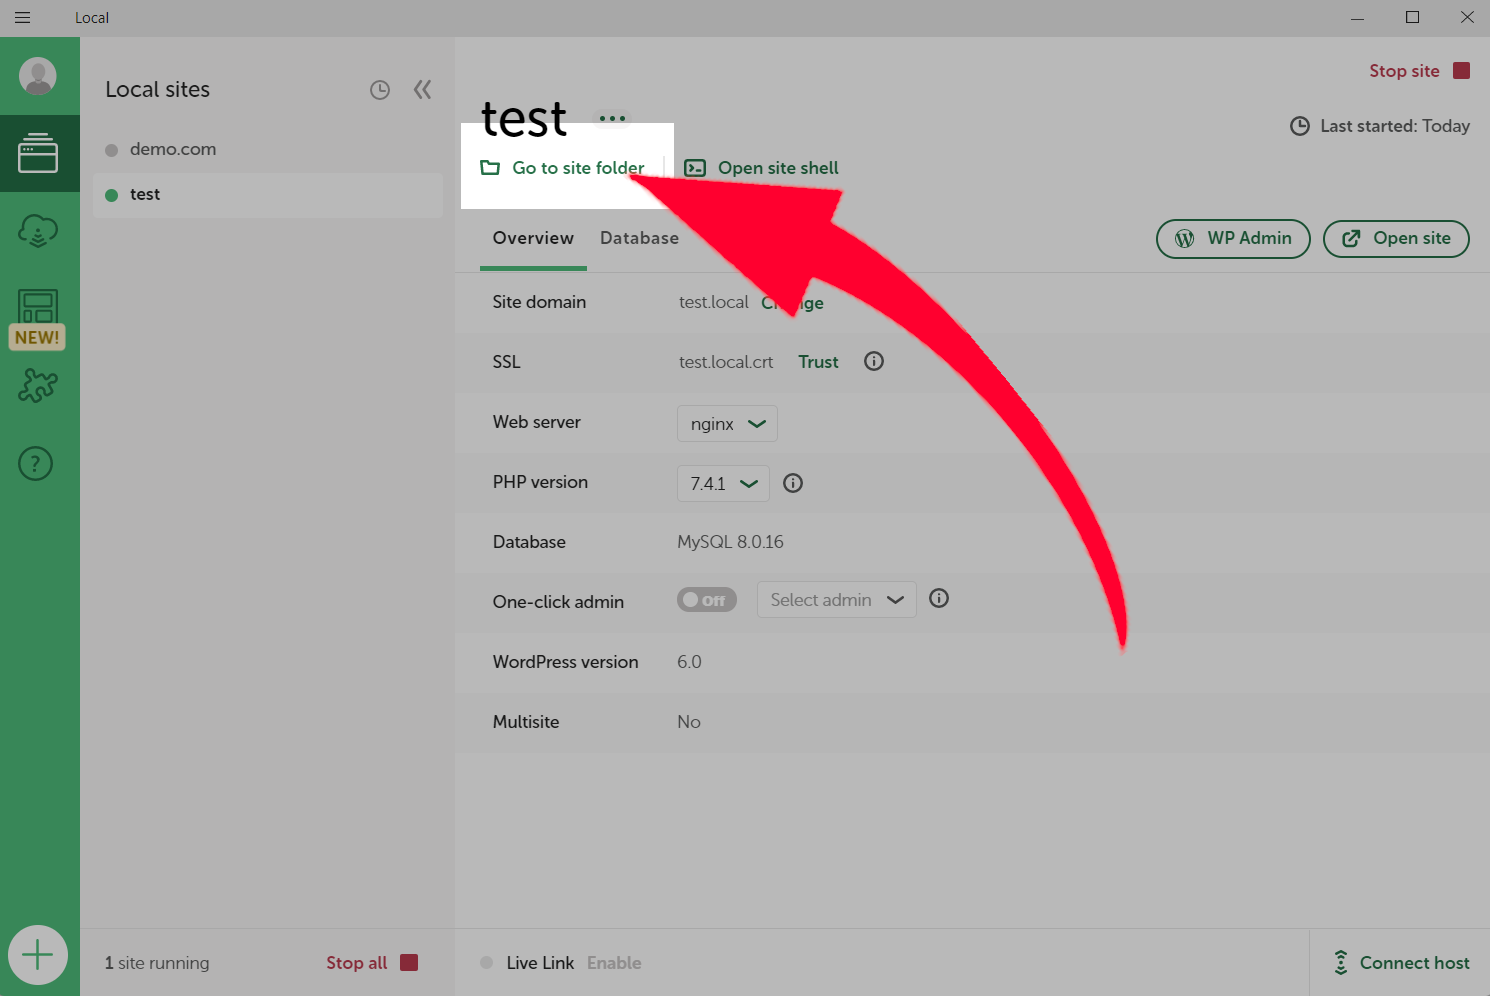
Task: Click the Last started: Today text
Action: tap(1395, 126)
